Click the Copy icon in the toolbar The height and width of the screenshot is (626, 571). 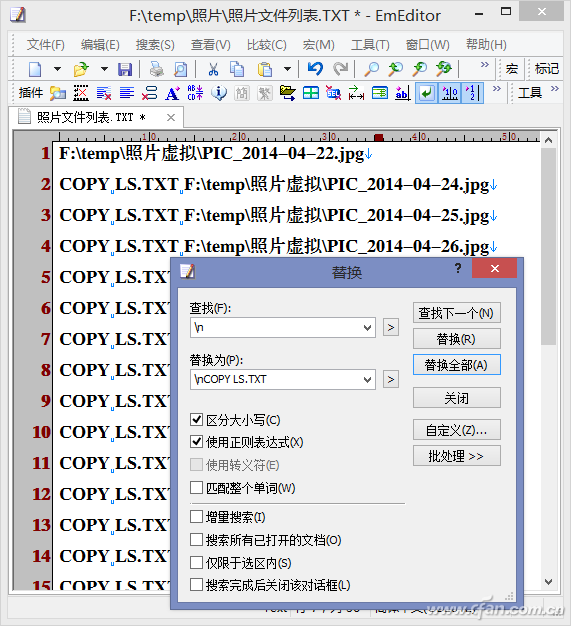(x=237, y=69)
